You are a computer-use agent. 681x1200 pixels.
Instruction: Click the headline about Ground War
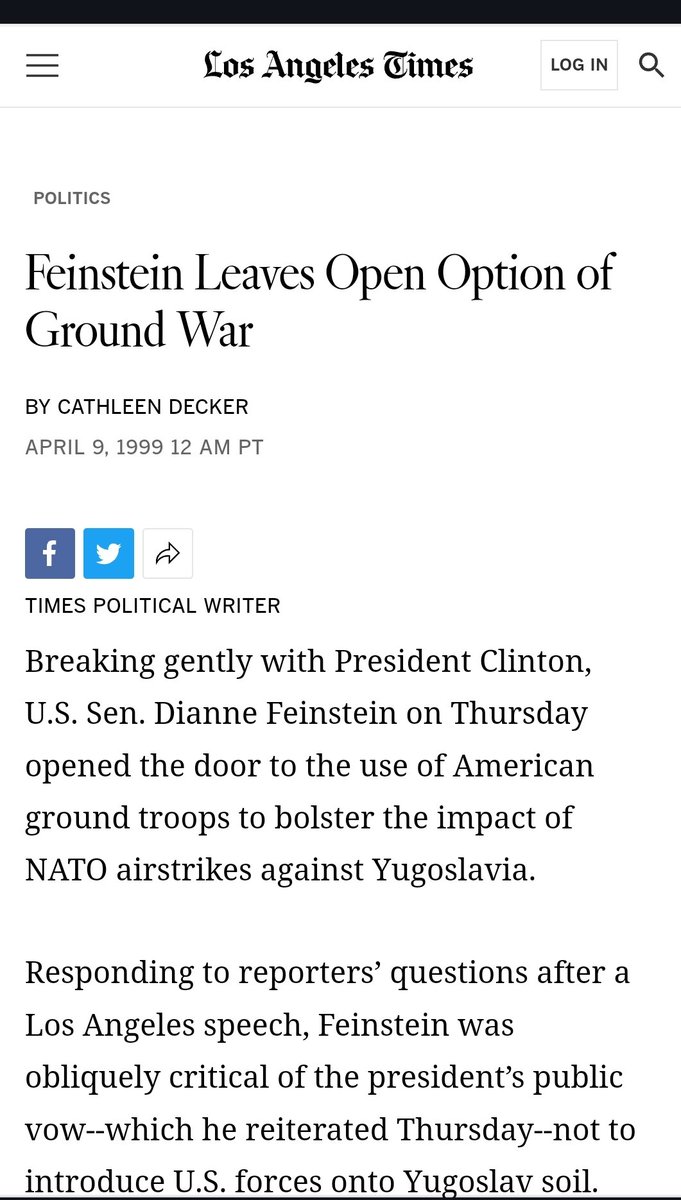click(x=320, y=300)
